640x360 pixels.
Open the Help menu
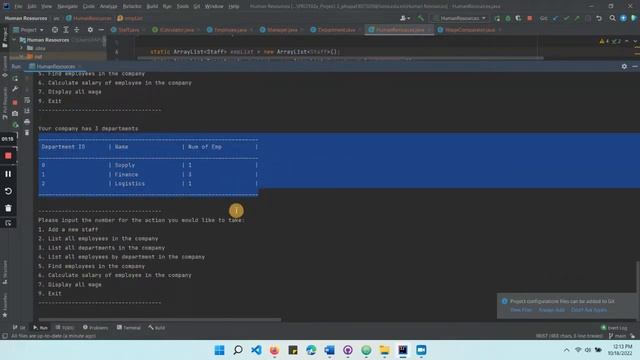234,6
